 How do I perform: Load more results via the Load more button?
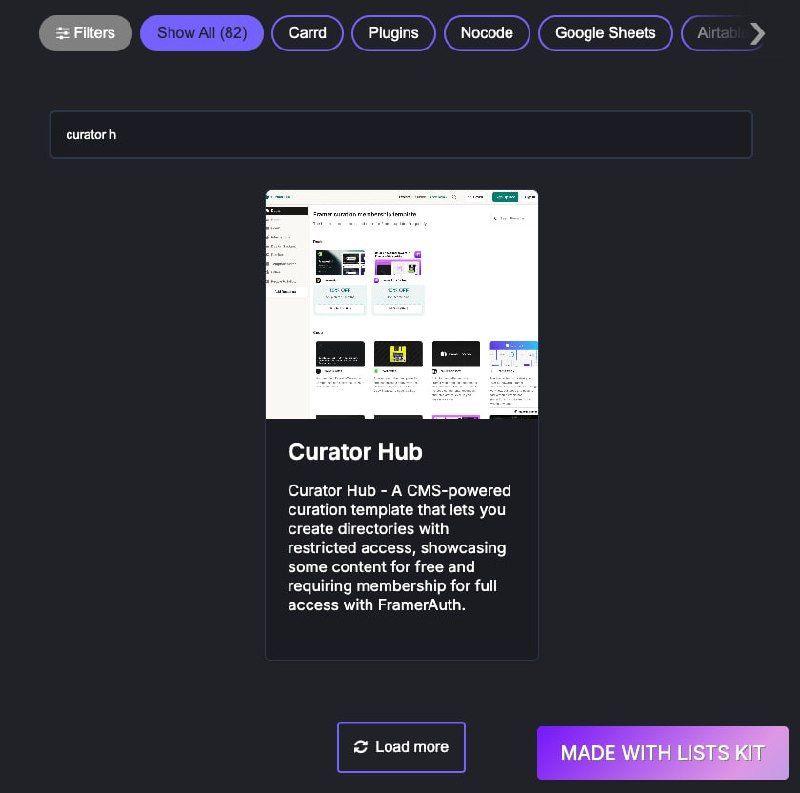[x=402, y=747]
